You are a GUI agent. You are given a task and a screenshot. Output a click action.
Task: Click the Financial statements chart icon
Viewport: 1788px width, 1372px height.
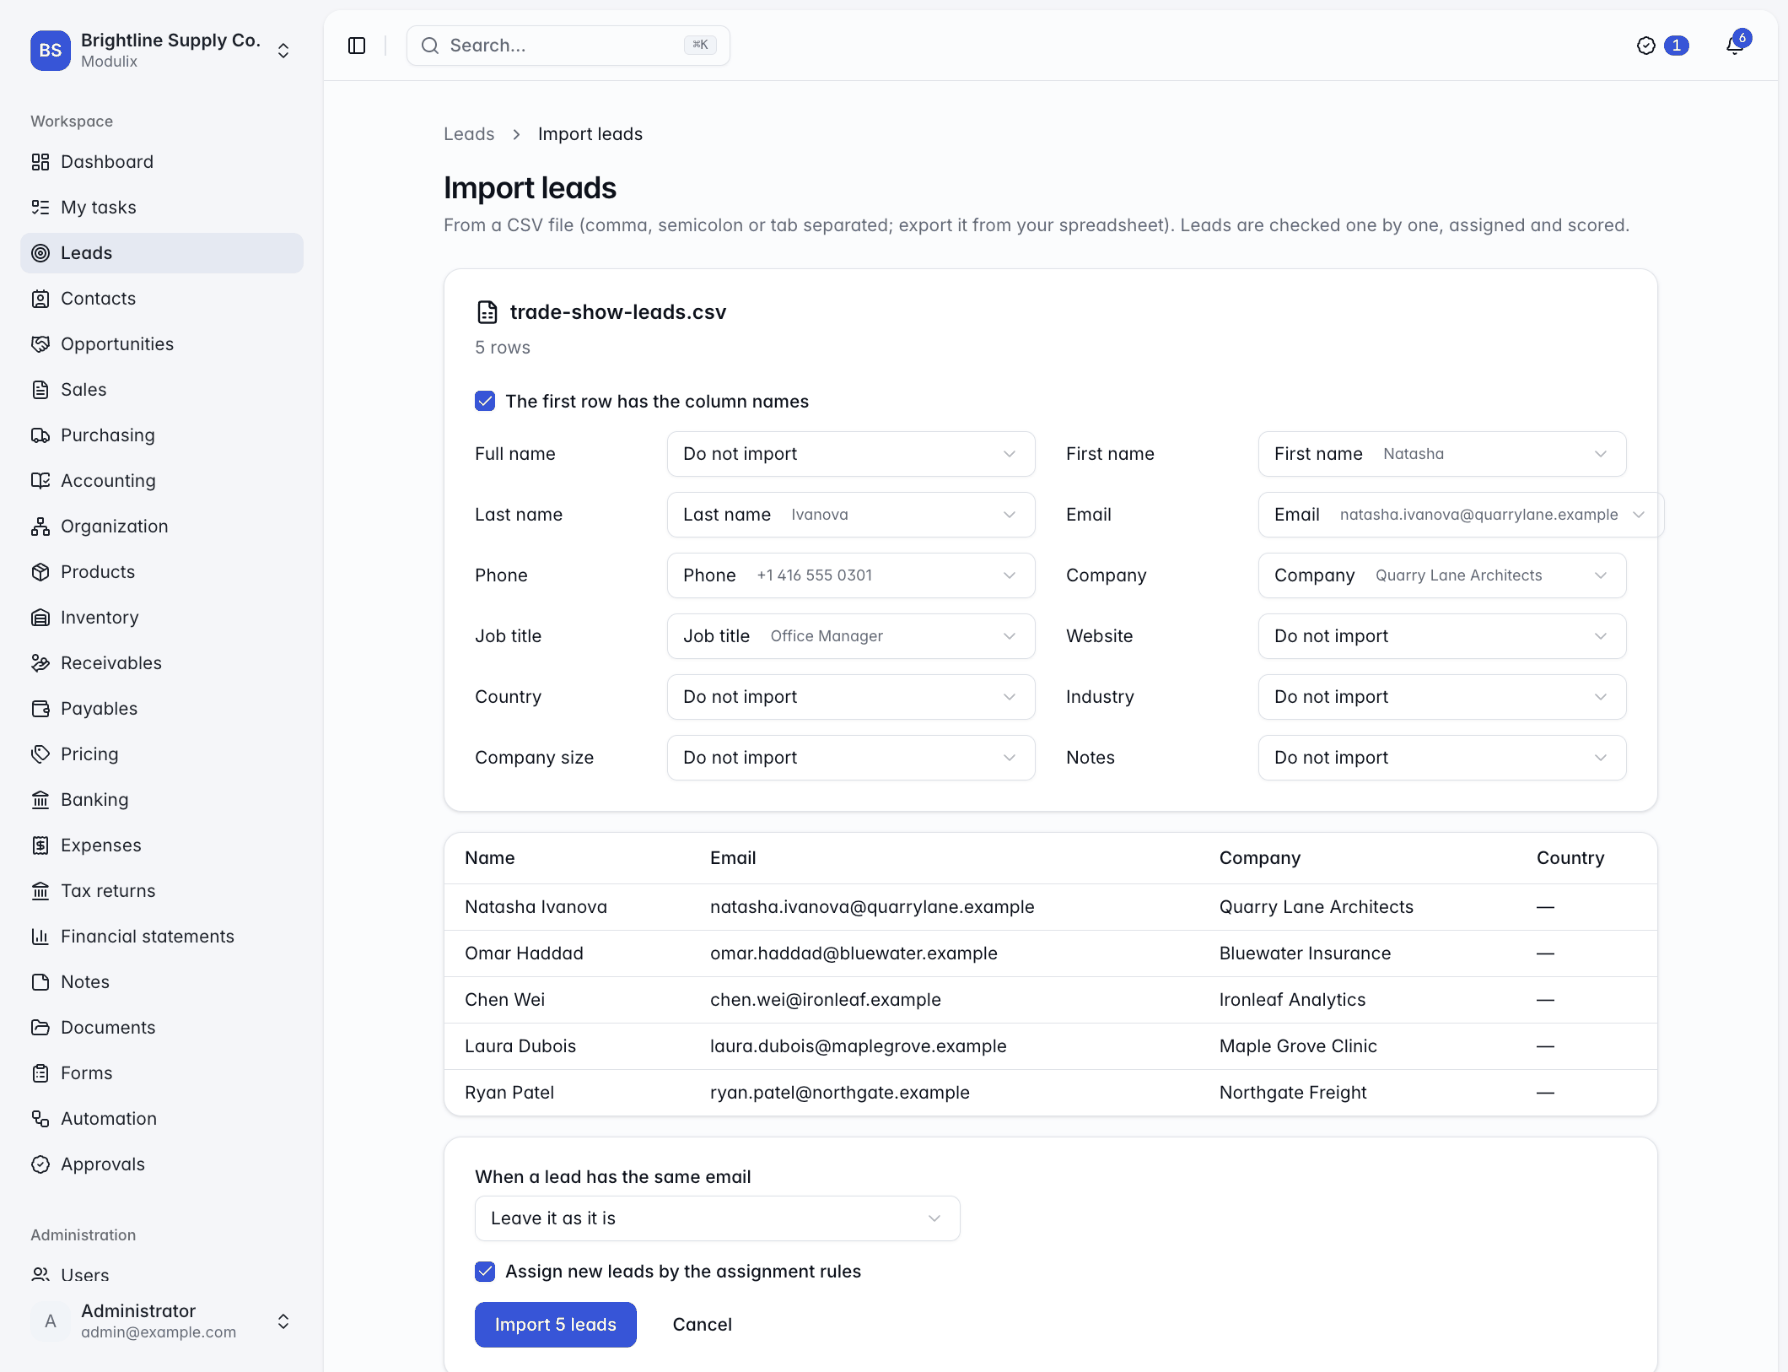coord(40,936)
